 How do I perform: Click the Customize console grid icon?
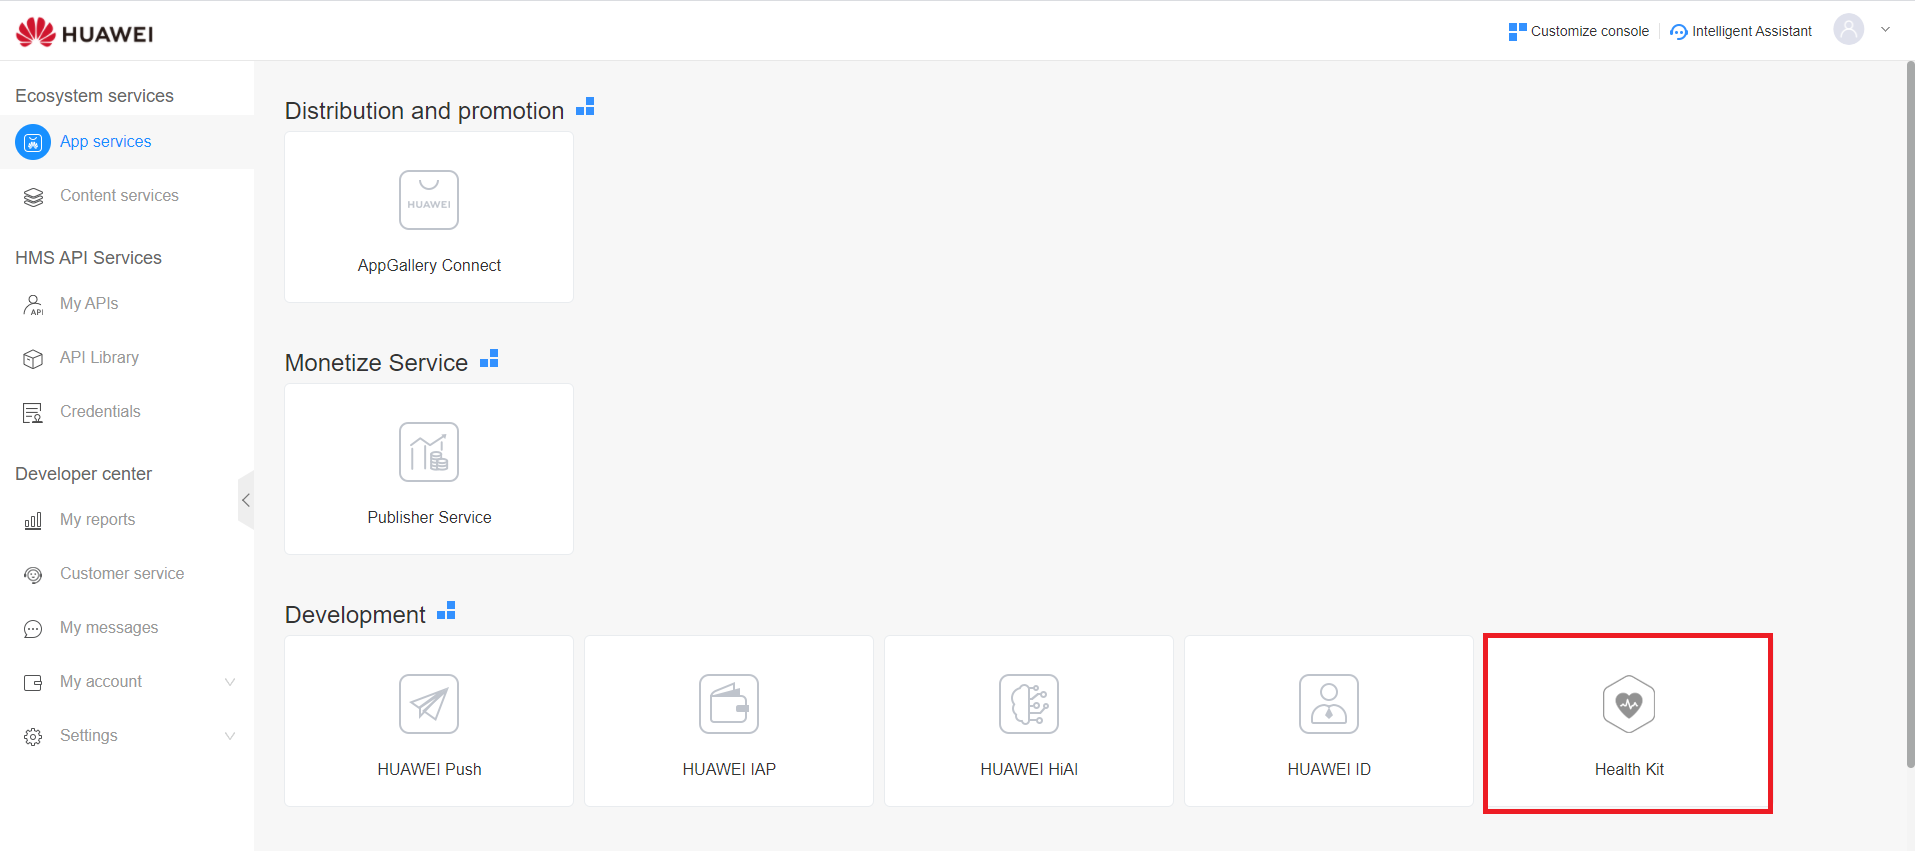[1517, 31]
